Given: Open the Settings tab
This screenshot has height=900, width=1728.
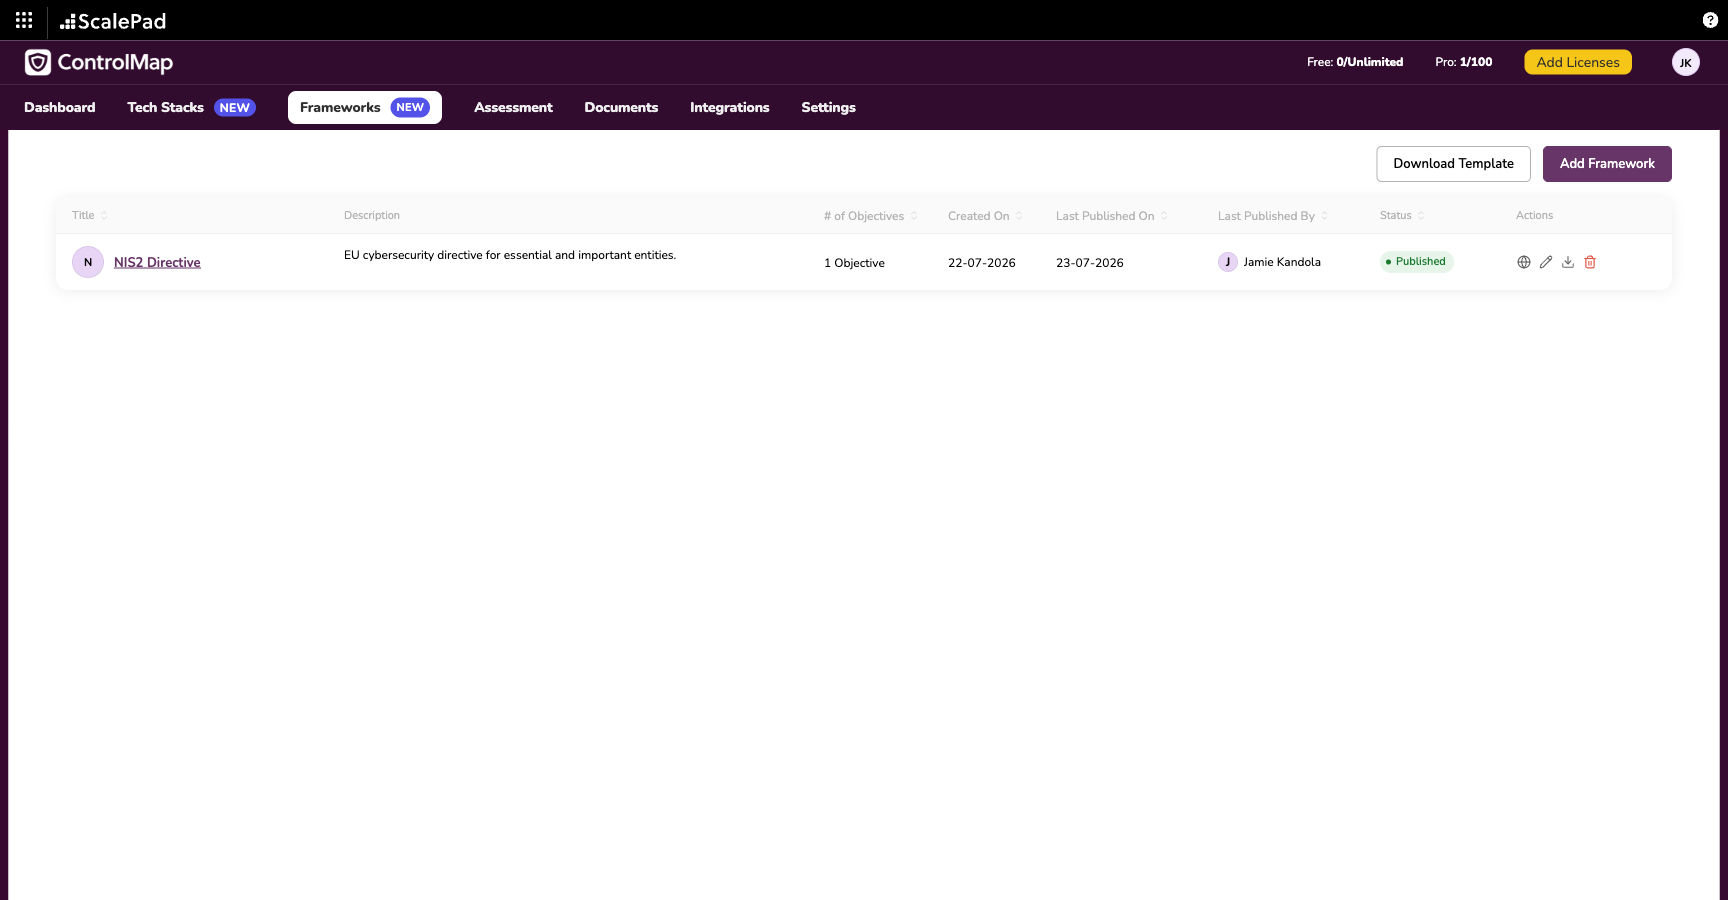Looking at the screenshot, I should 828,107.
